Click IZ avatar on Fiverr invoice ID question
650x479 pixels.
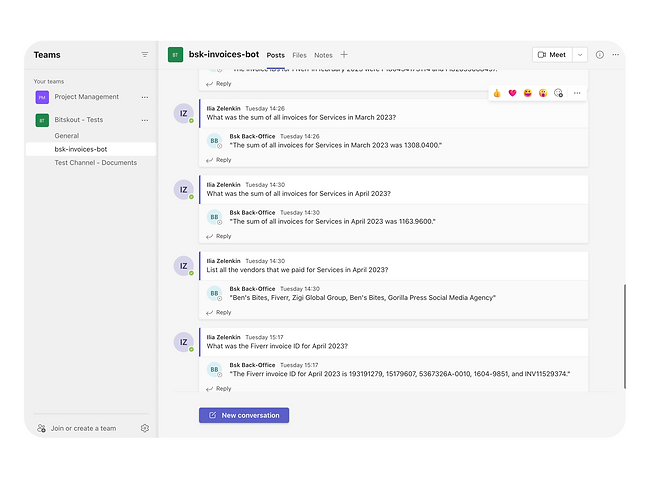tap(183, 342)
